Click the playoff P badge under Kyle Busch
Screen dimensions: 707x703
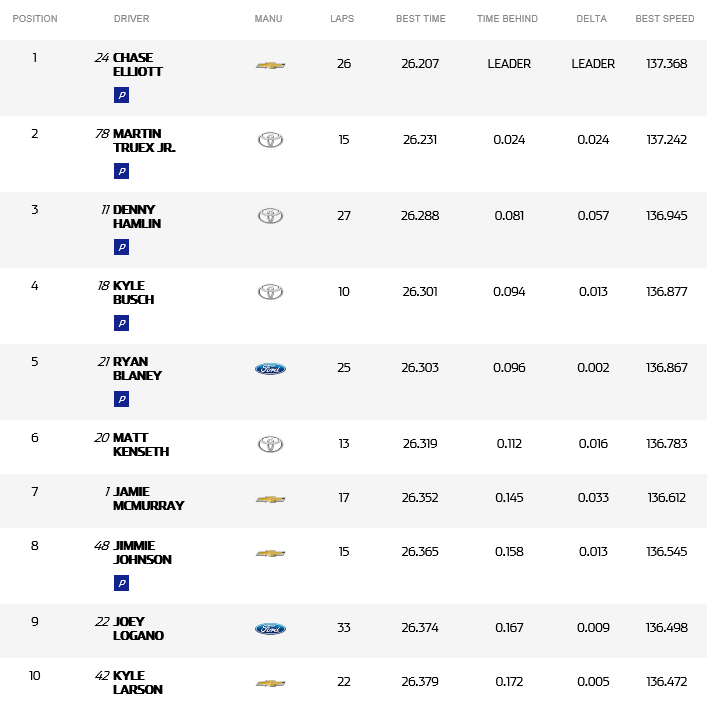(x=121, y=323)
